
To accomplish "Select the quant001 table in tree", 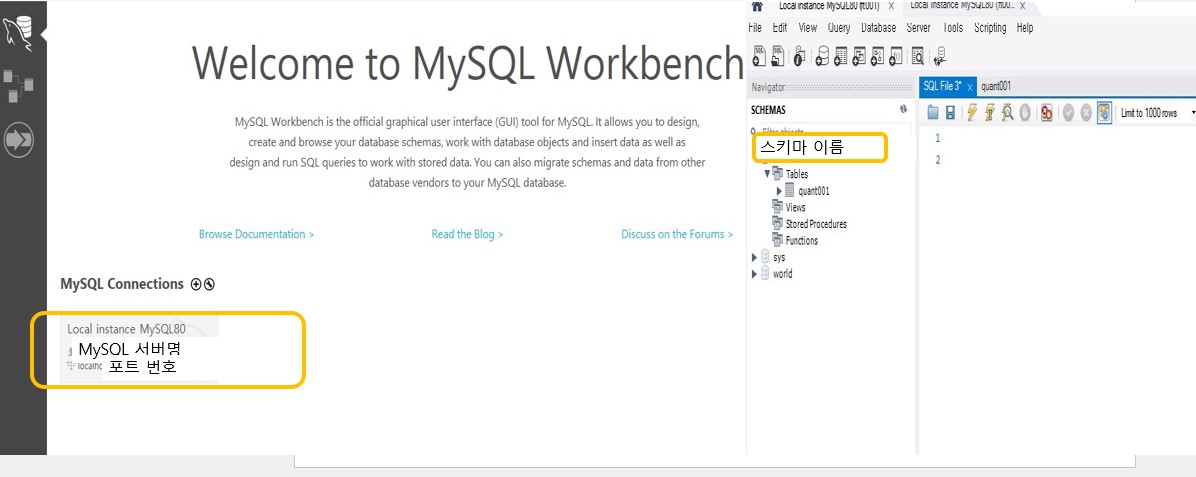I will (x=814, y=191).
